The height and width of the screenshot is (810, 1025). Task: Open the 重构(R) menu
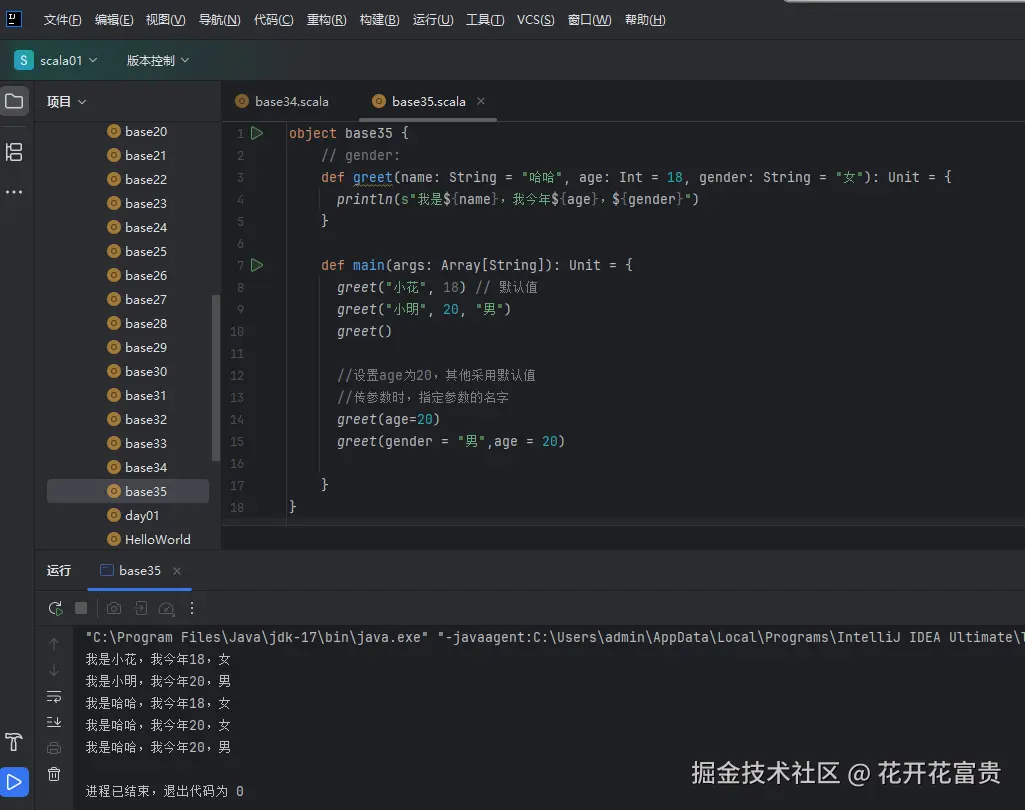pyautogui.click(x=327, y=20)
